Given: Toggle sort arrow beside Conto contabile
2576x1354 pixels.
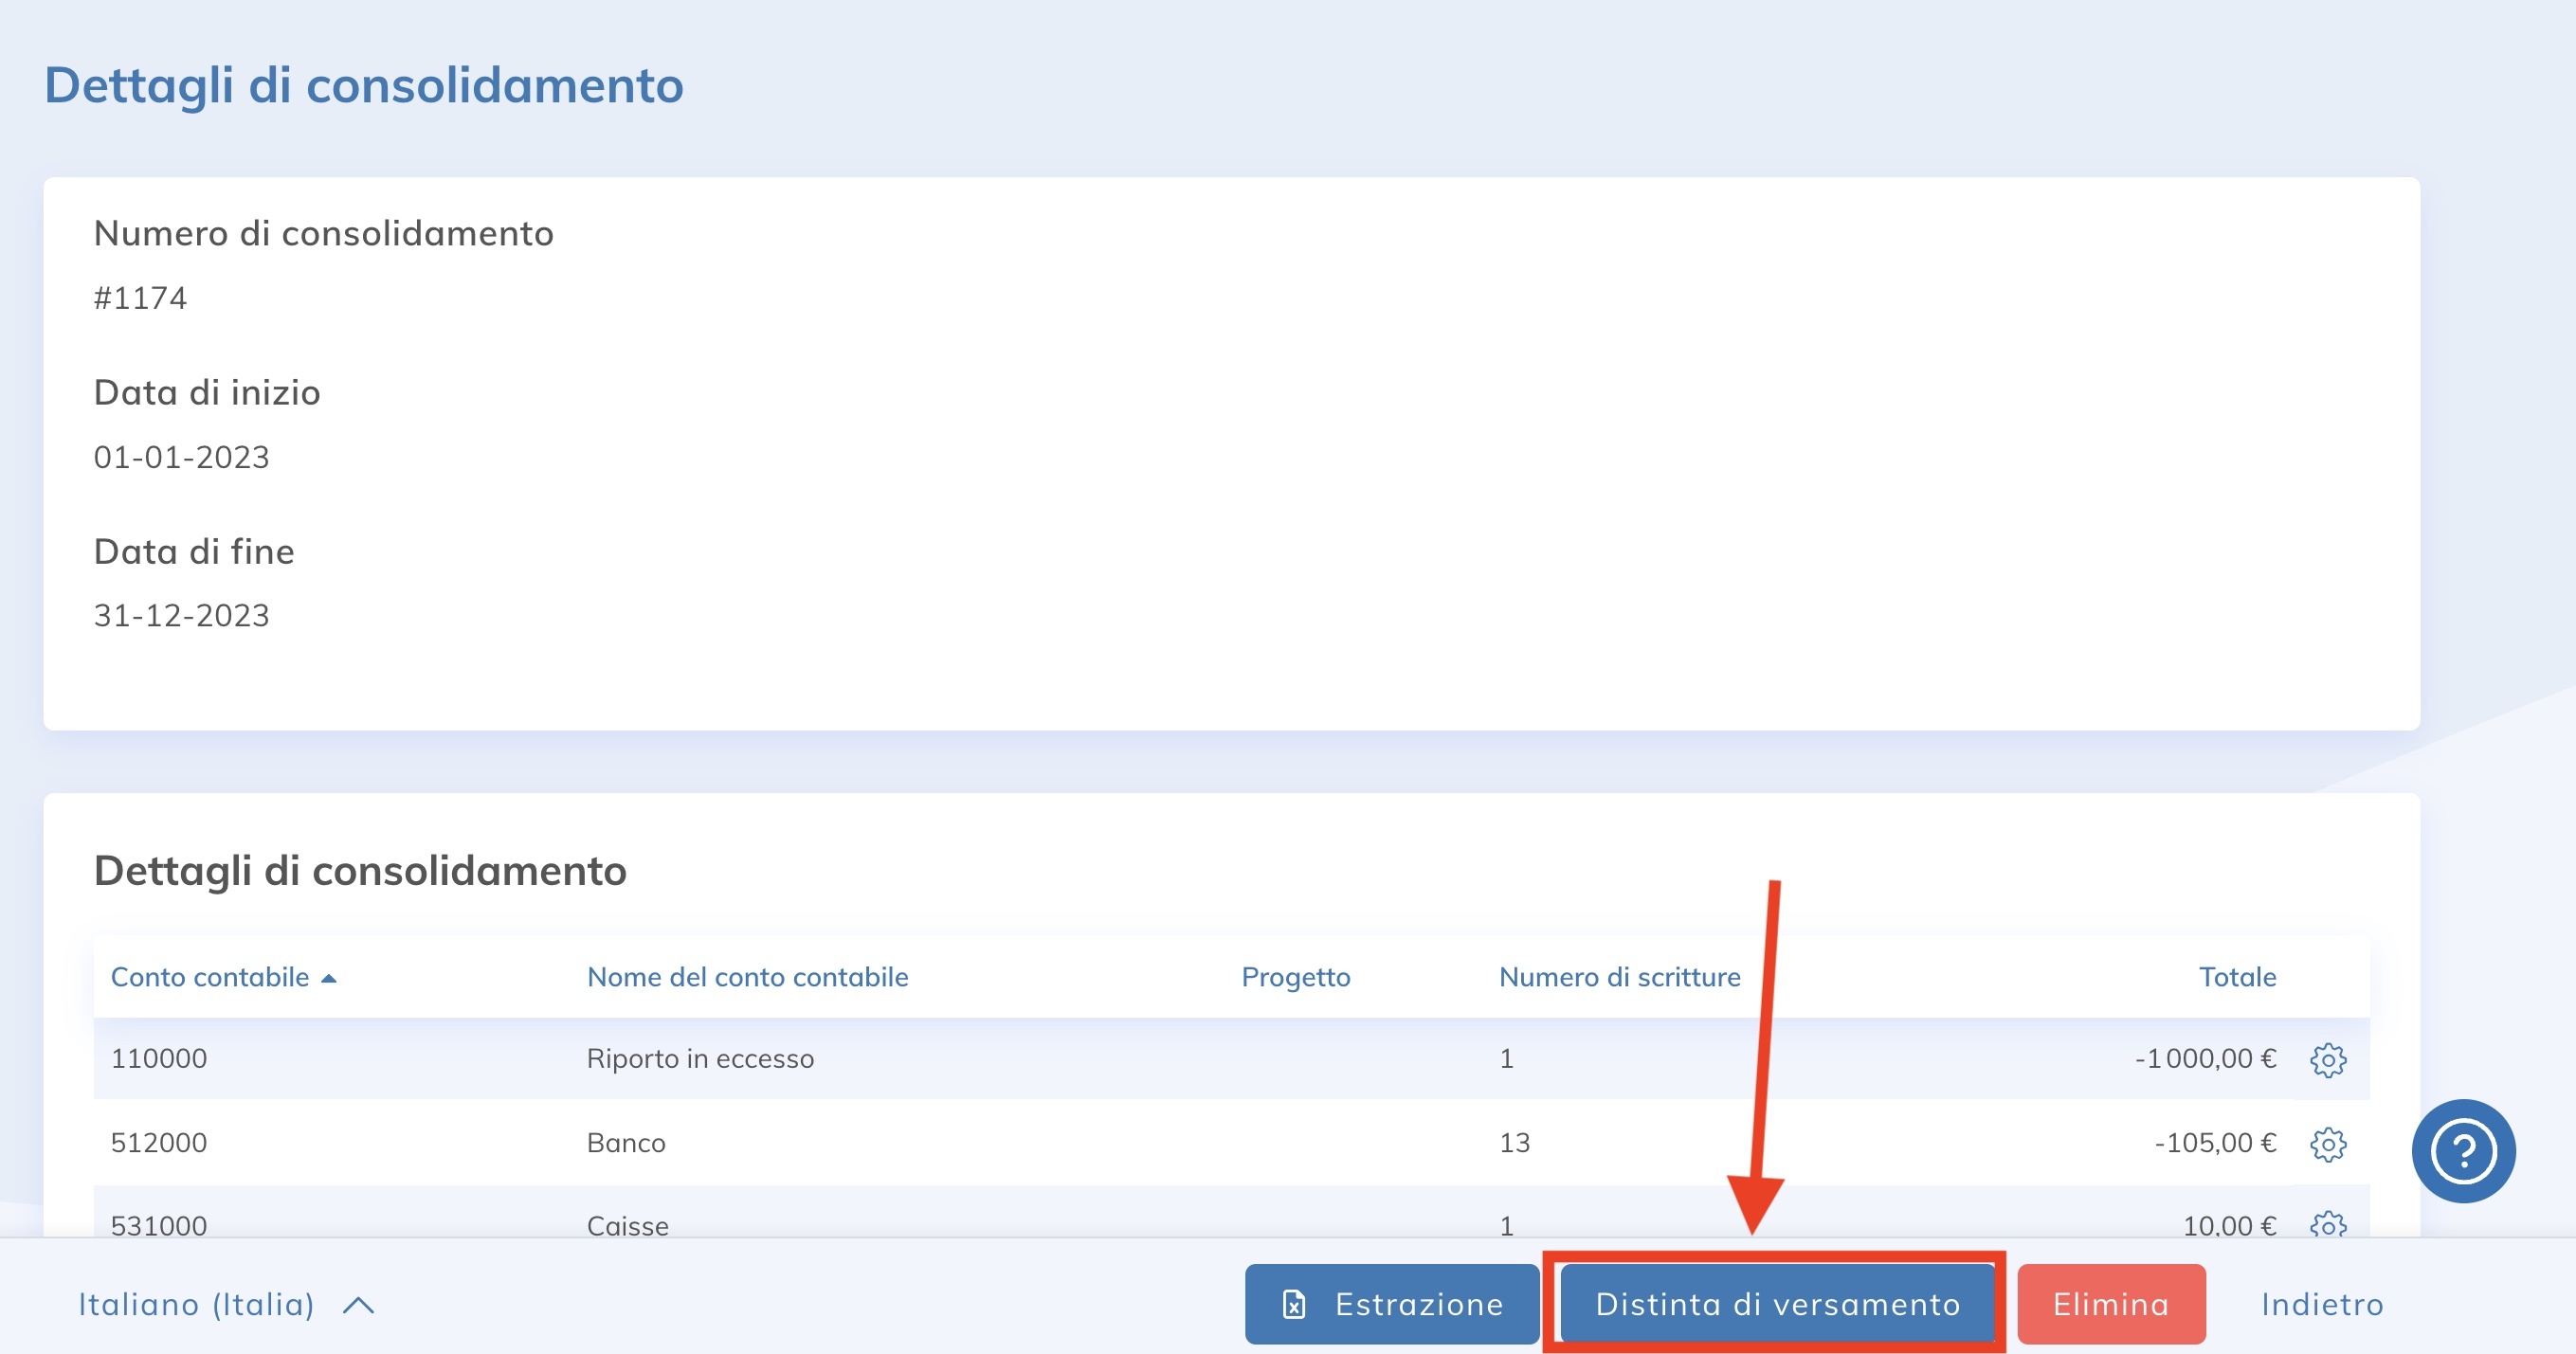Looking at the screenshot, I should [328, 978].
